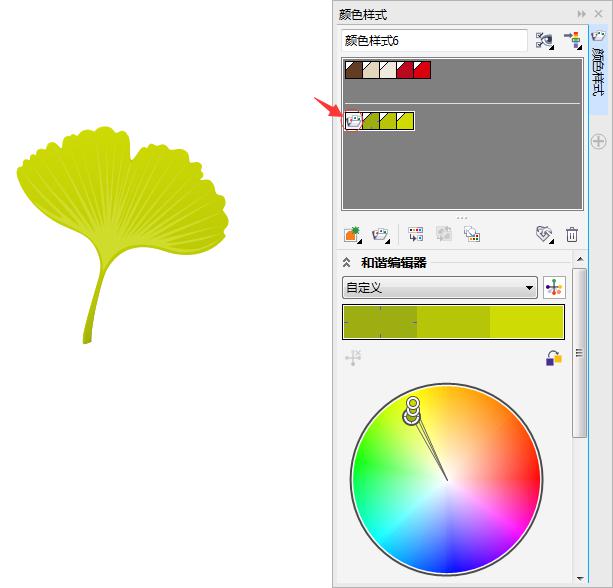This screenshot has width=613, height=588.
Task: Select the beige color style swatch
Action: click(x=371, y=70)
